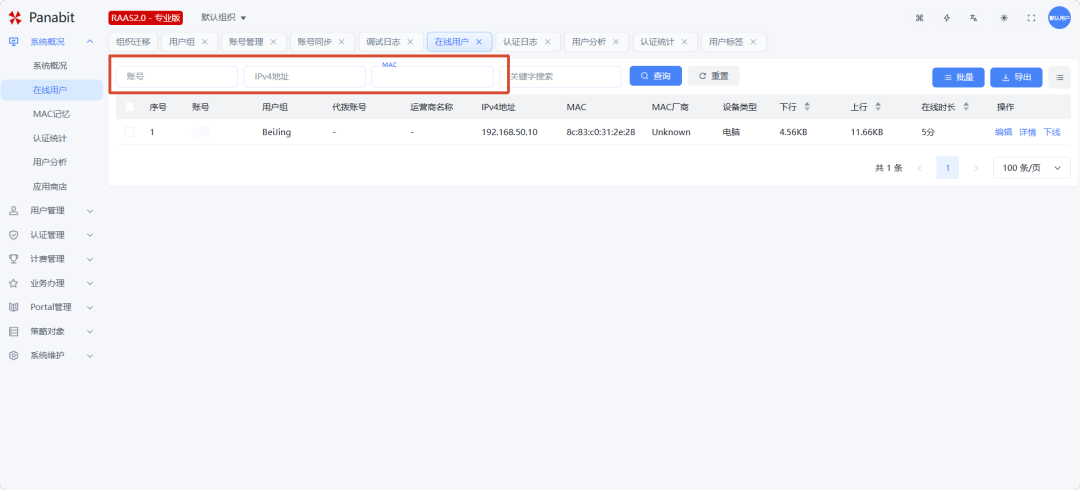Open MAC记忆 in sidebar
This screenshot has height=490, width=1080.
tap(52, 114)
